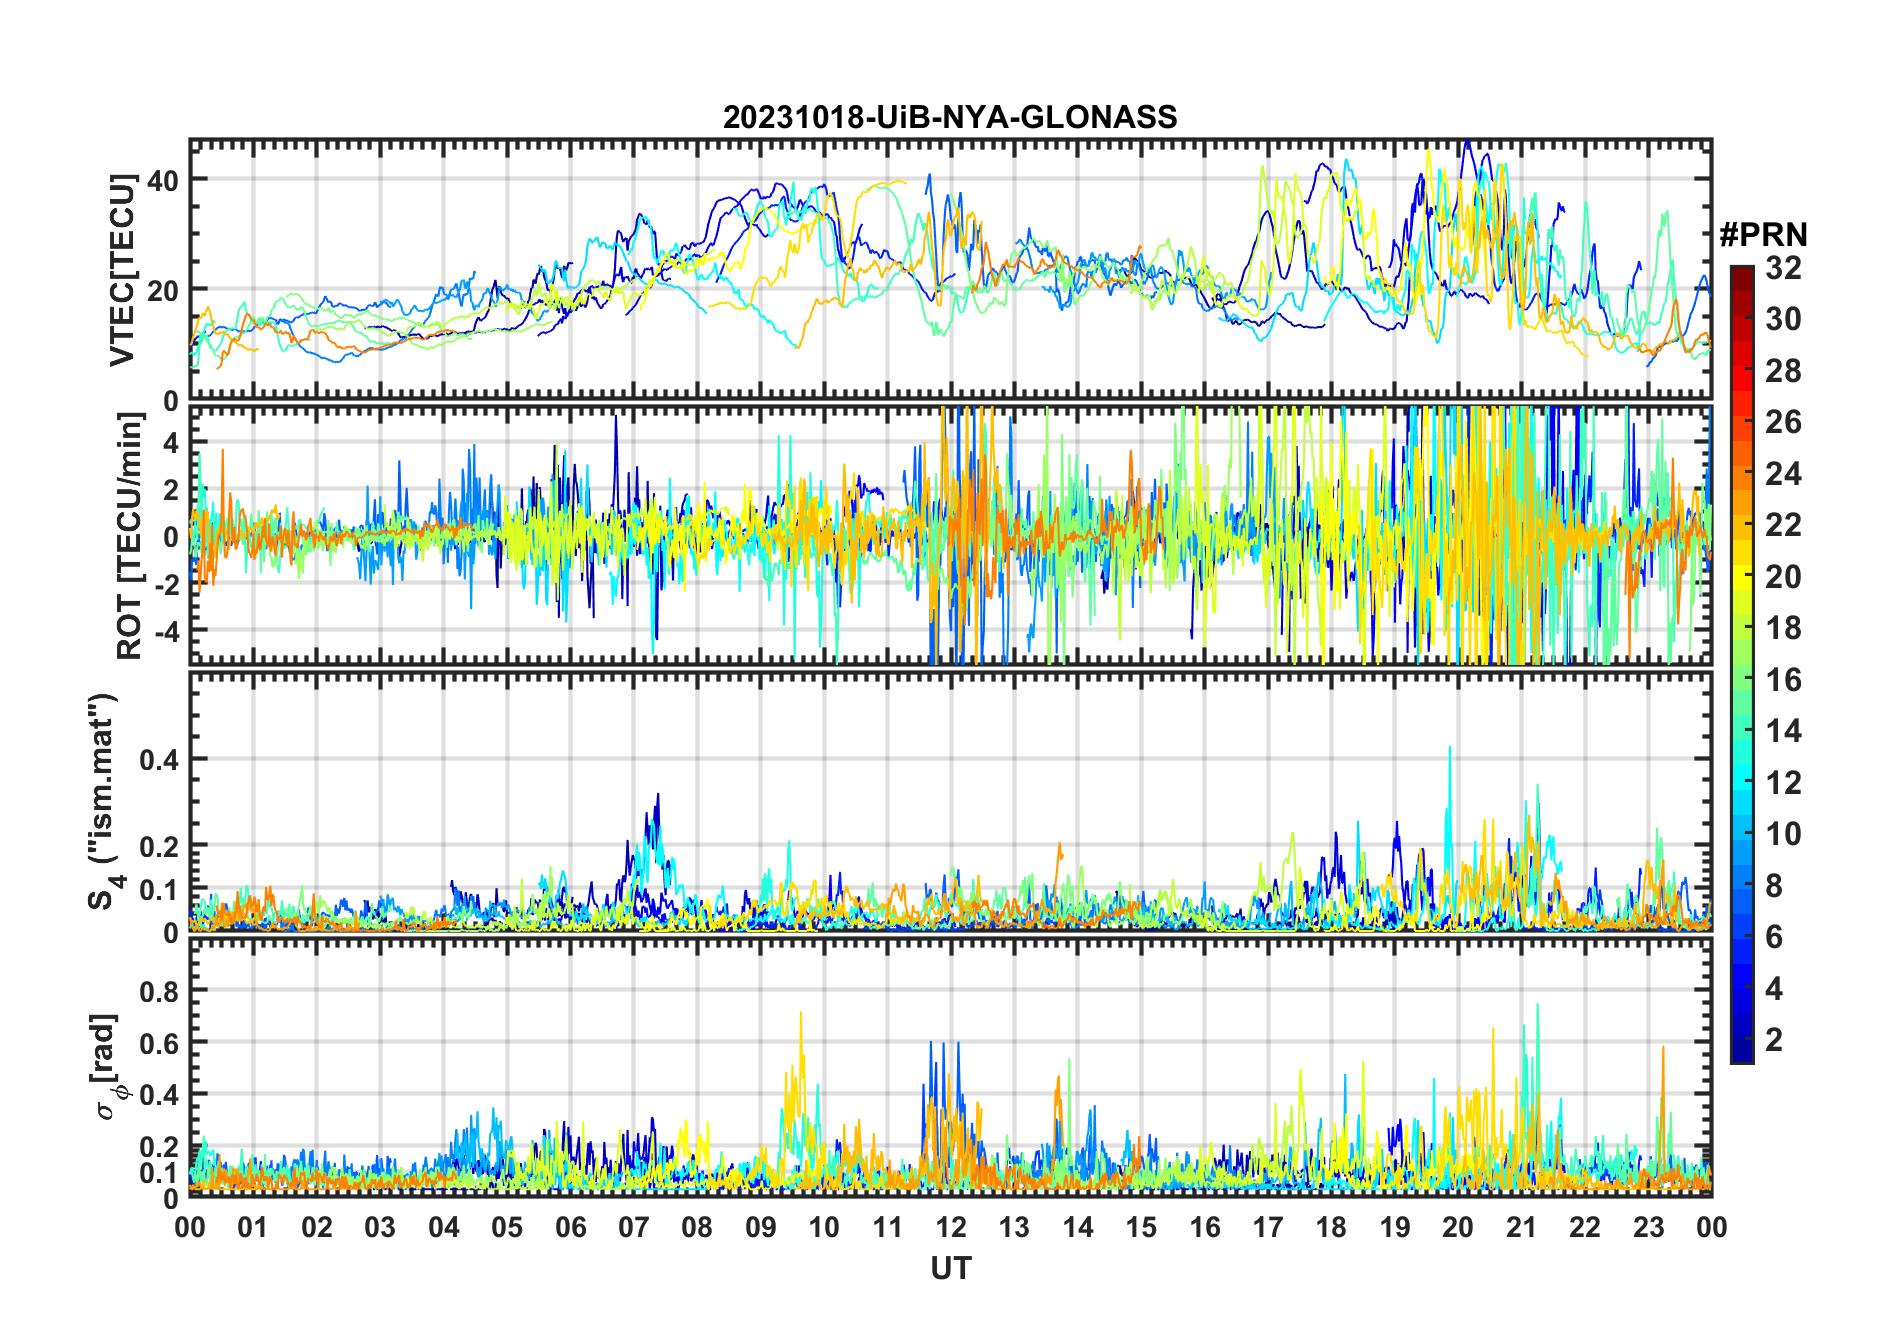Click x-axis tick label 08
The height and width of the screenshot is (1330, 1902).
697,1228
